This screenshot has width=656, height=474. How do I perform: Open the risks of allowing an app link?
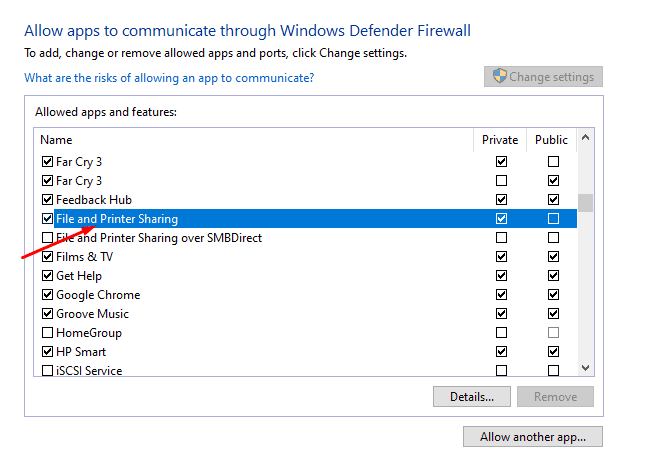[x=169, y=78]
